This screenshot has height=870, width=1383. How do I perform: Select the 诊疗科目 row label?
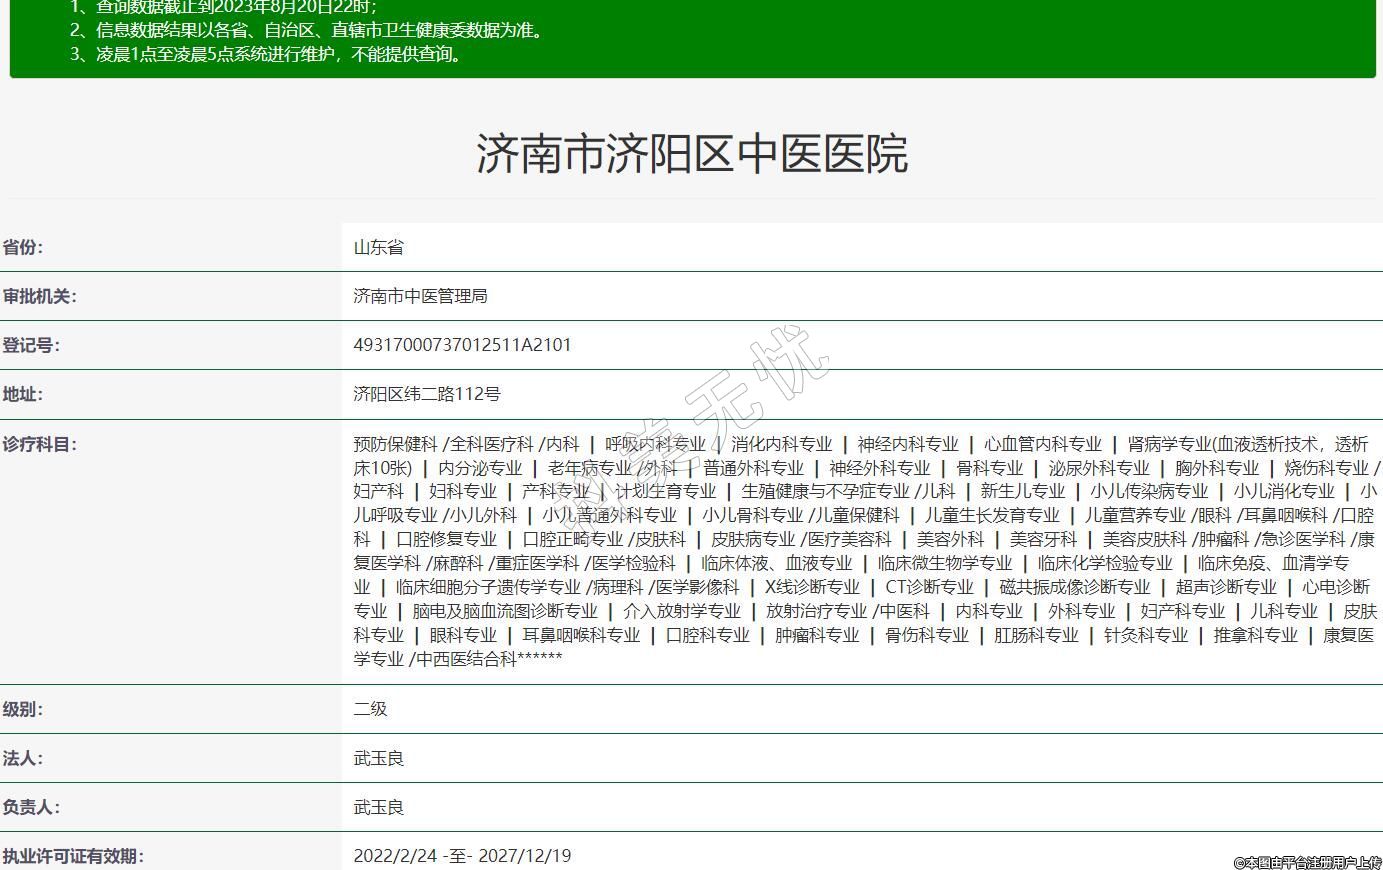click(39, 445)
